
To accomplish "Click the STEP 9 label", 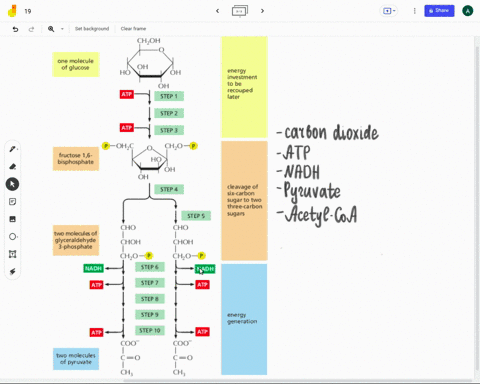I will click(x=150, y=315).
